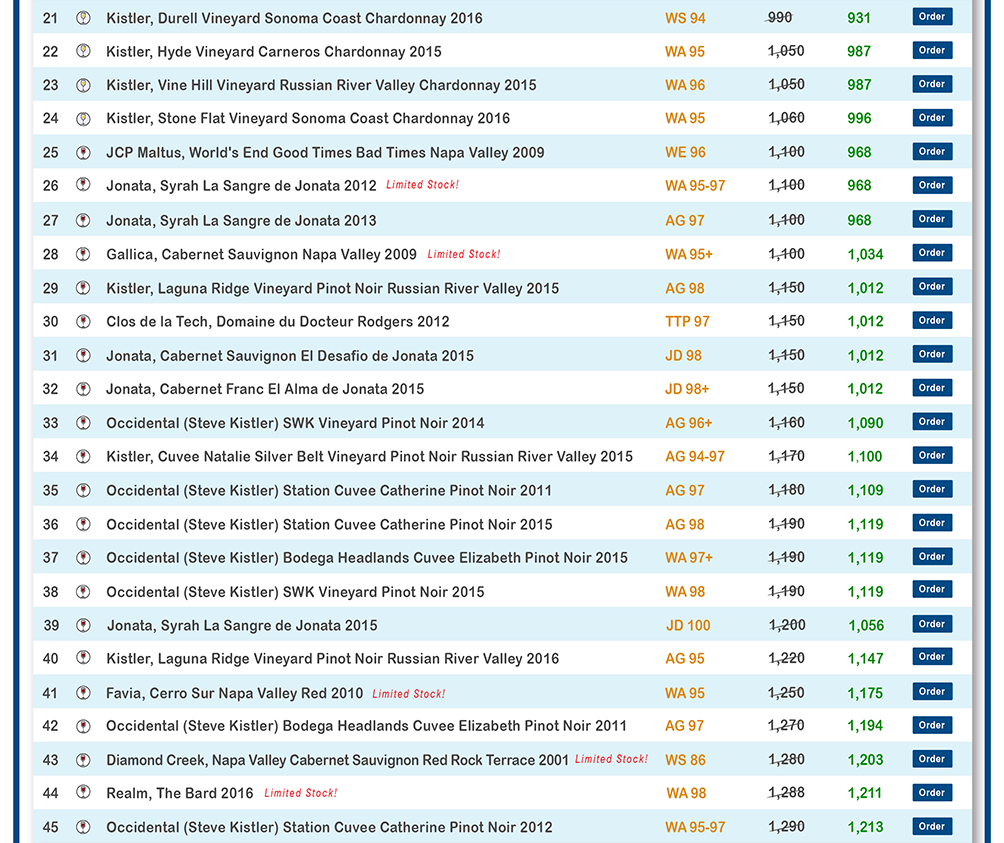
Task: Click Order for Favia Cerro Sur Napa Valley Red
Action: (932, 691)
